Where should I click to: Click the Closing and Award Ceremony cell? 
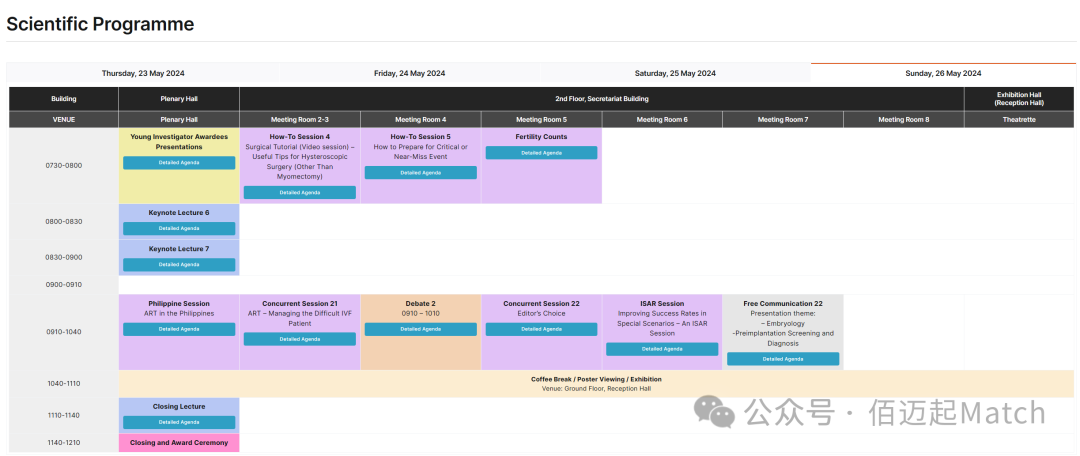[179, 442]
